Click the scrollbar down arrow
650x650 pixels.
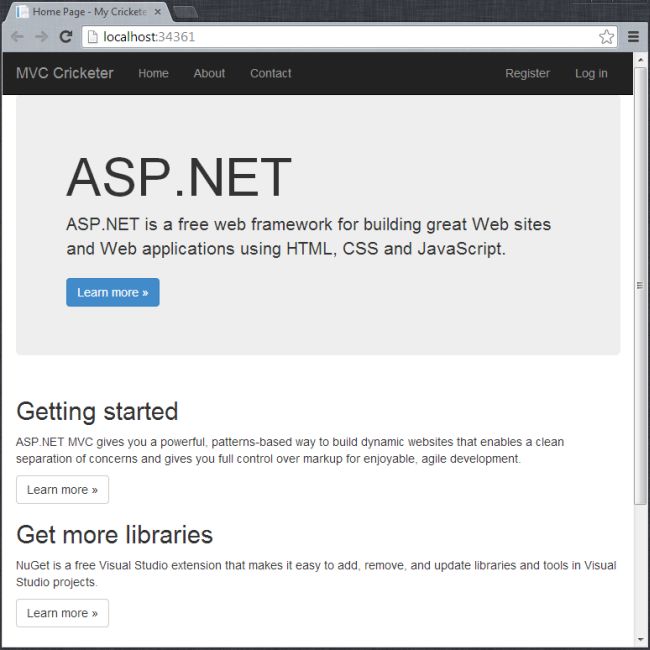click(640, 639)
